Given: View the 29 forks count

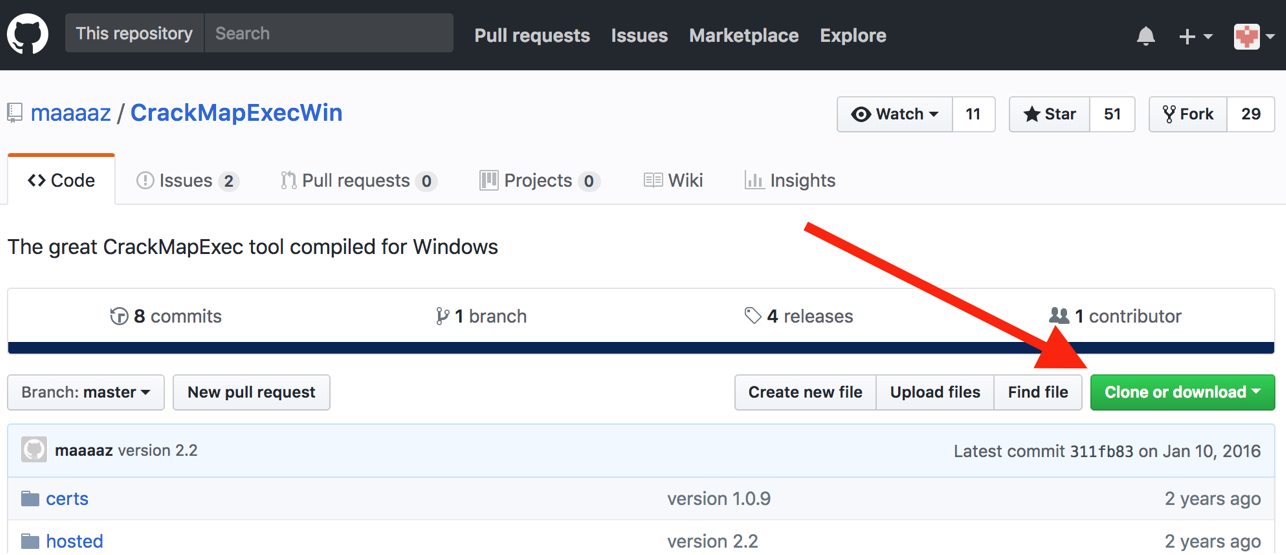Looking at the screenshot, I should coord(1251,114).
